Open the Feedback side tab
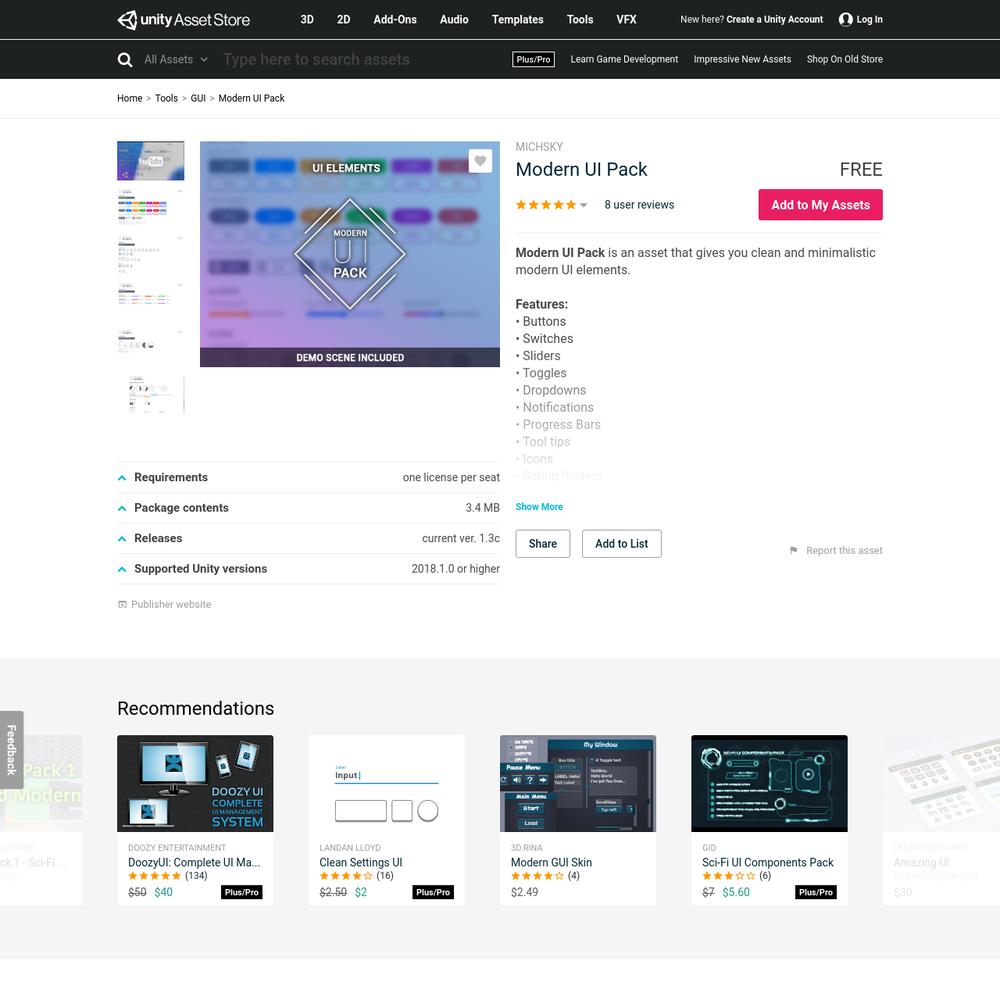Image resolution: width=1000 pixels, height=1000 pixels. pos(11,750)
